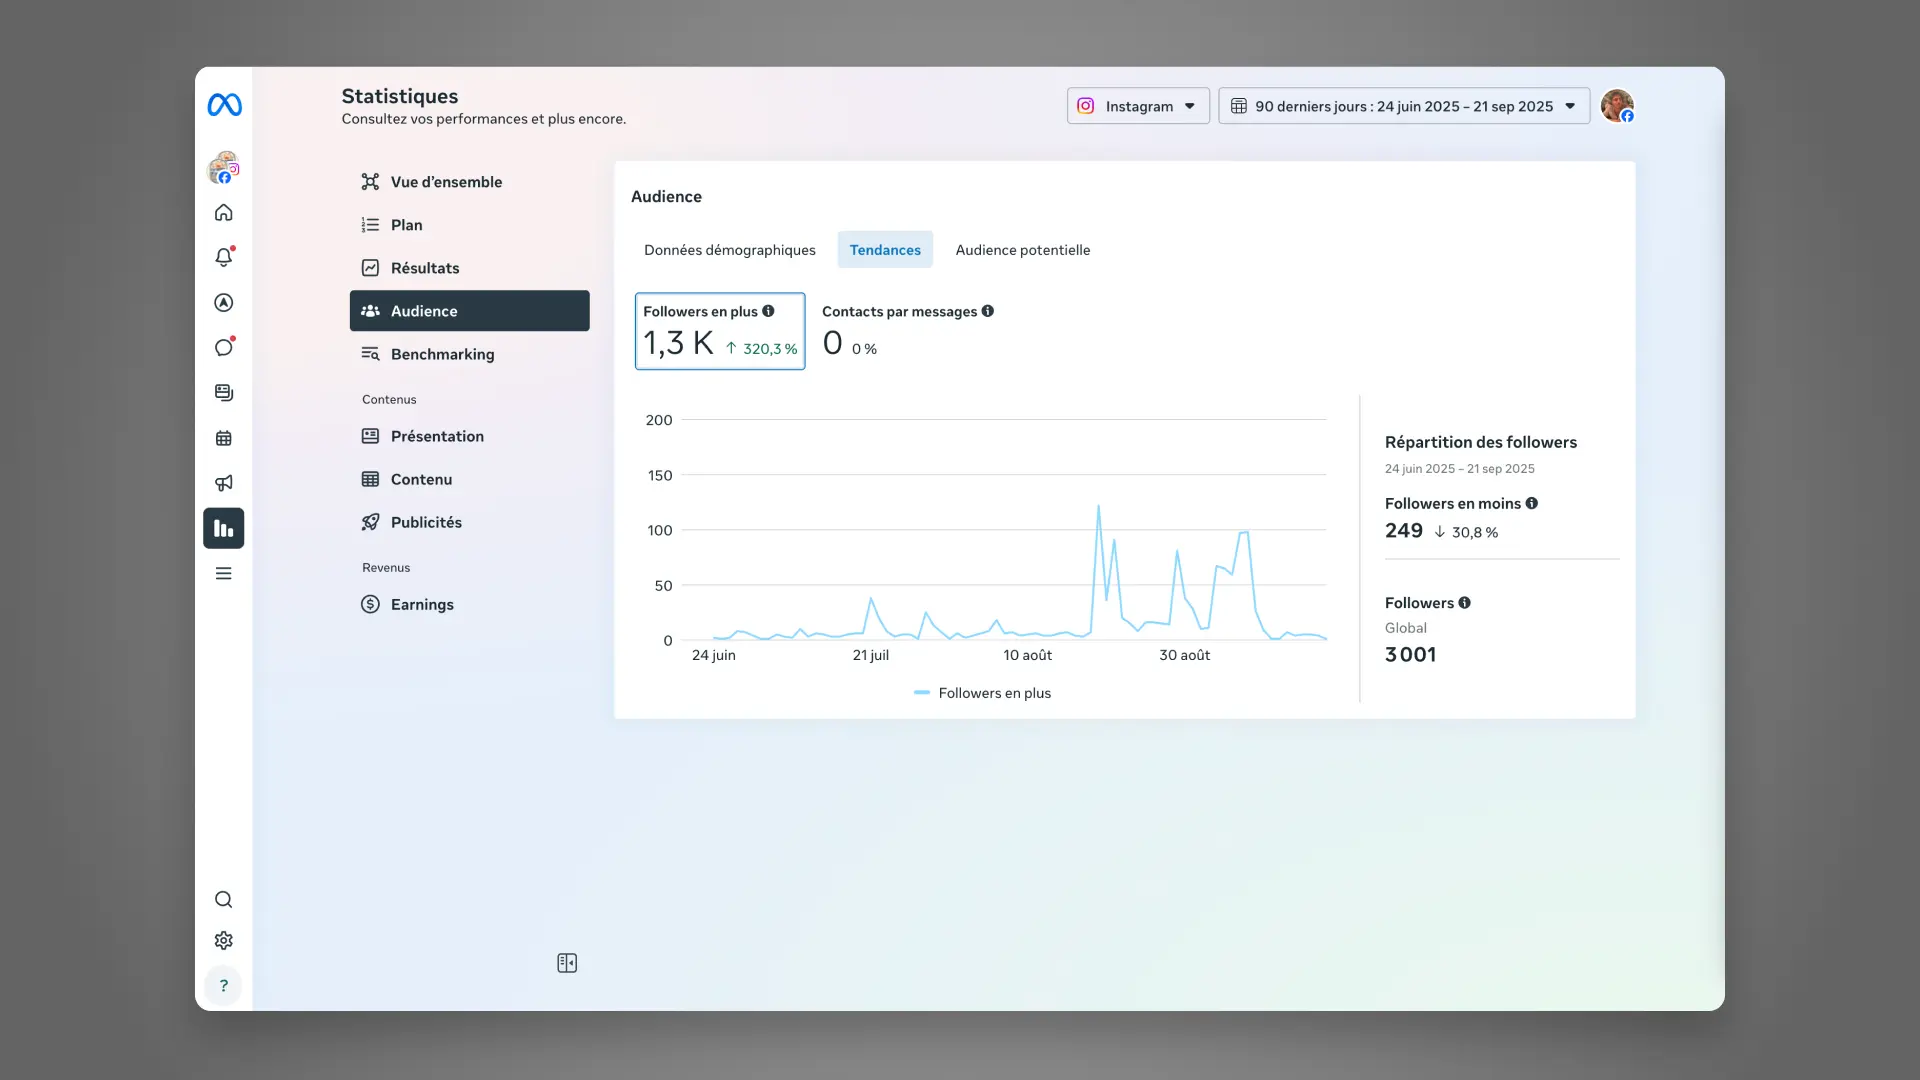Open the Instagram platform dropdown
The width and height of the screenshot is (1920, 1080).
pyautogui.click(x=1137, y=106)
